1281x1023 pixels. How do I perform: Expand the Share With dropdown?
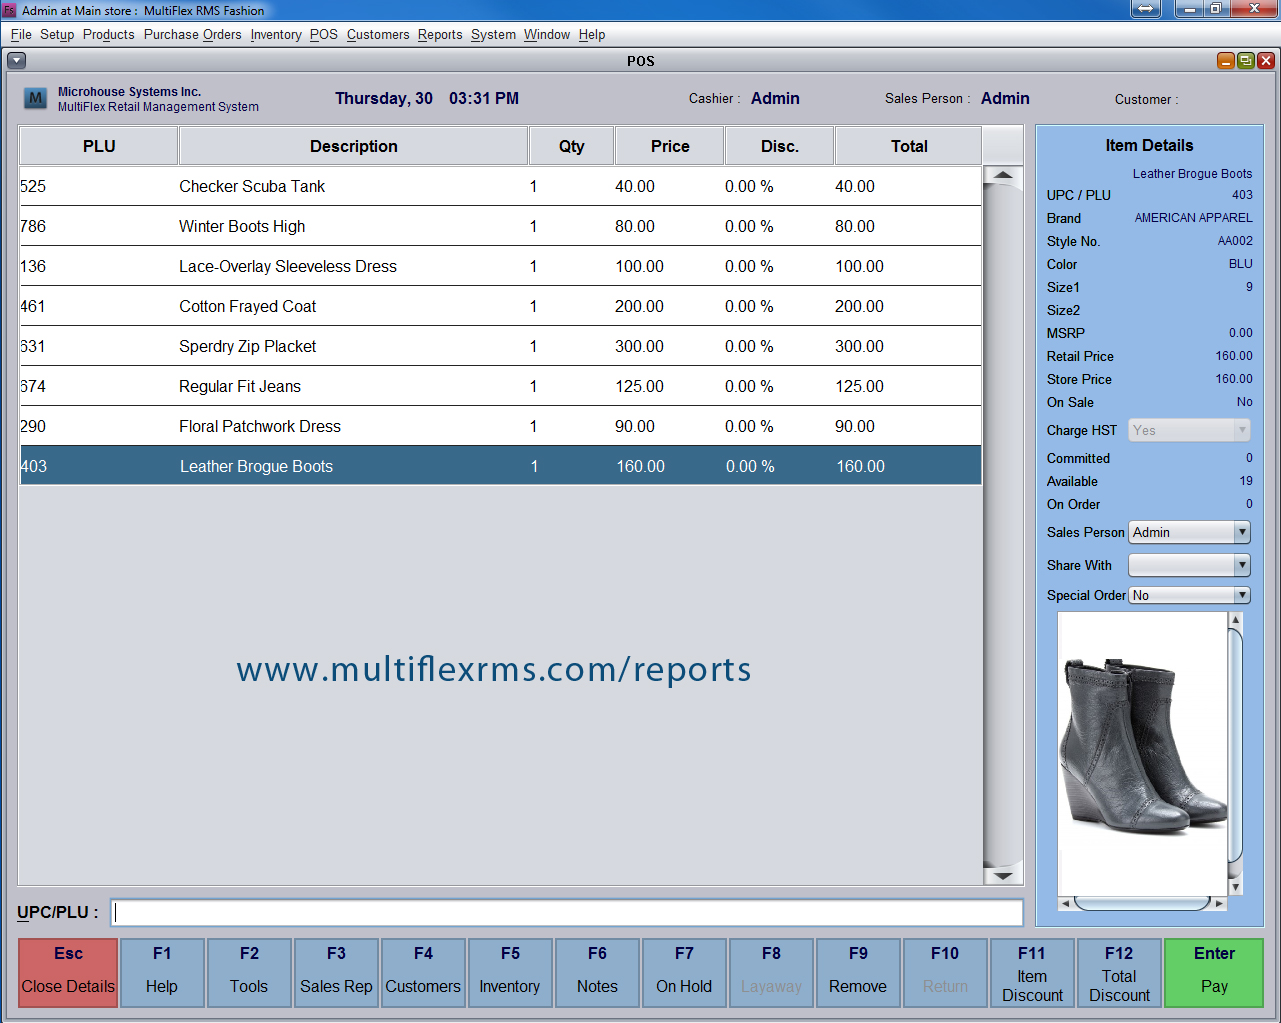click(1241, 566)
